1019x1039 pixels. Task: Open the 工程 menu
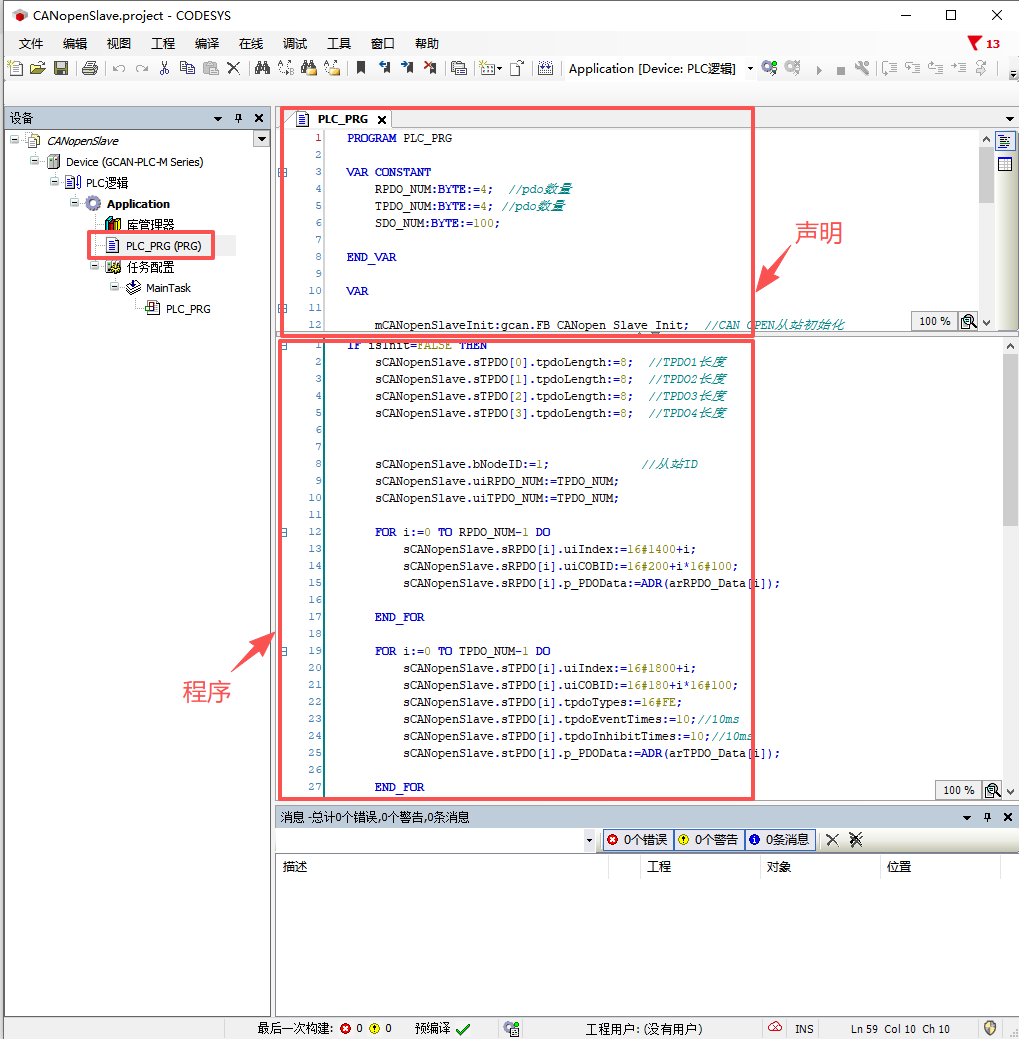163,44
